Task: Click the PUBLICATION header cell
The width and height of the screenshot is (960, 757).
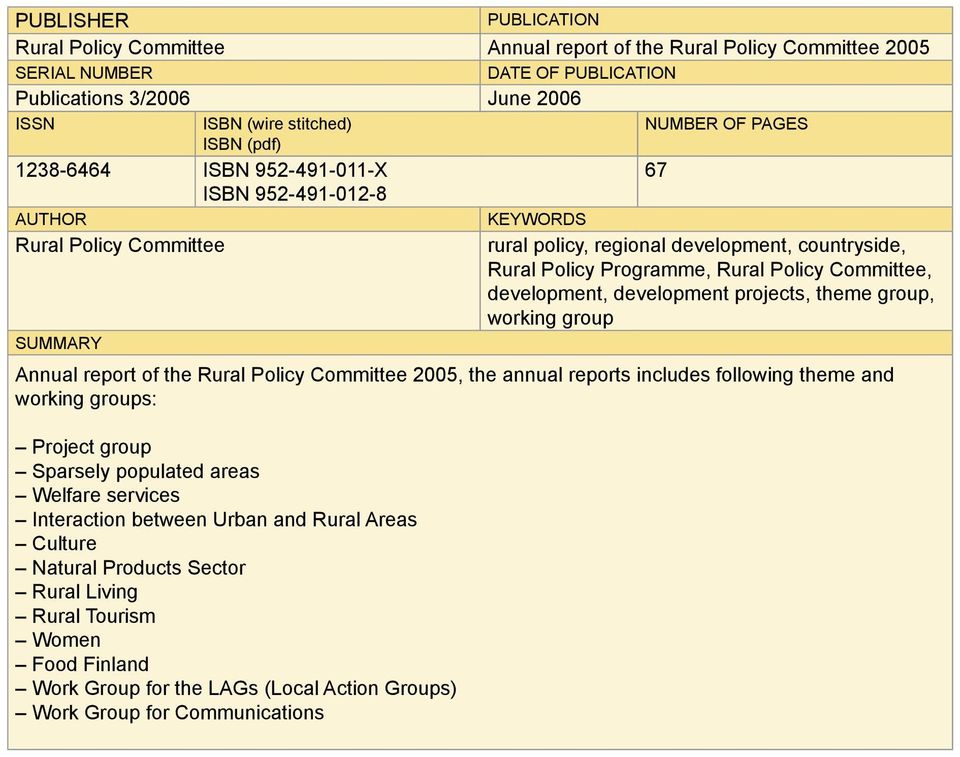Action: click(x=716, y=20)
